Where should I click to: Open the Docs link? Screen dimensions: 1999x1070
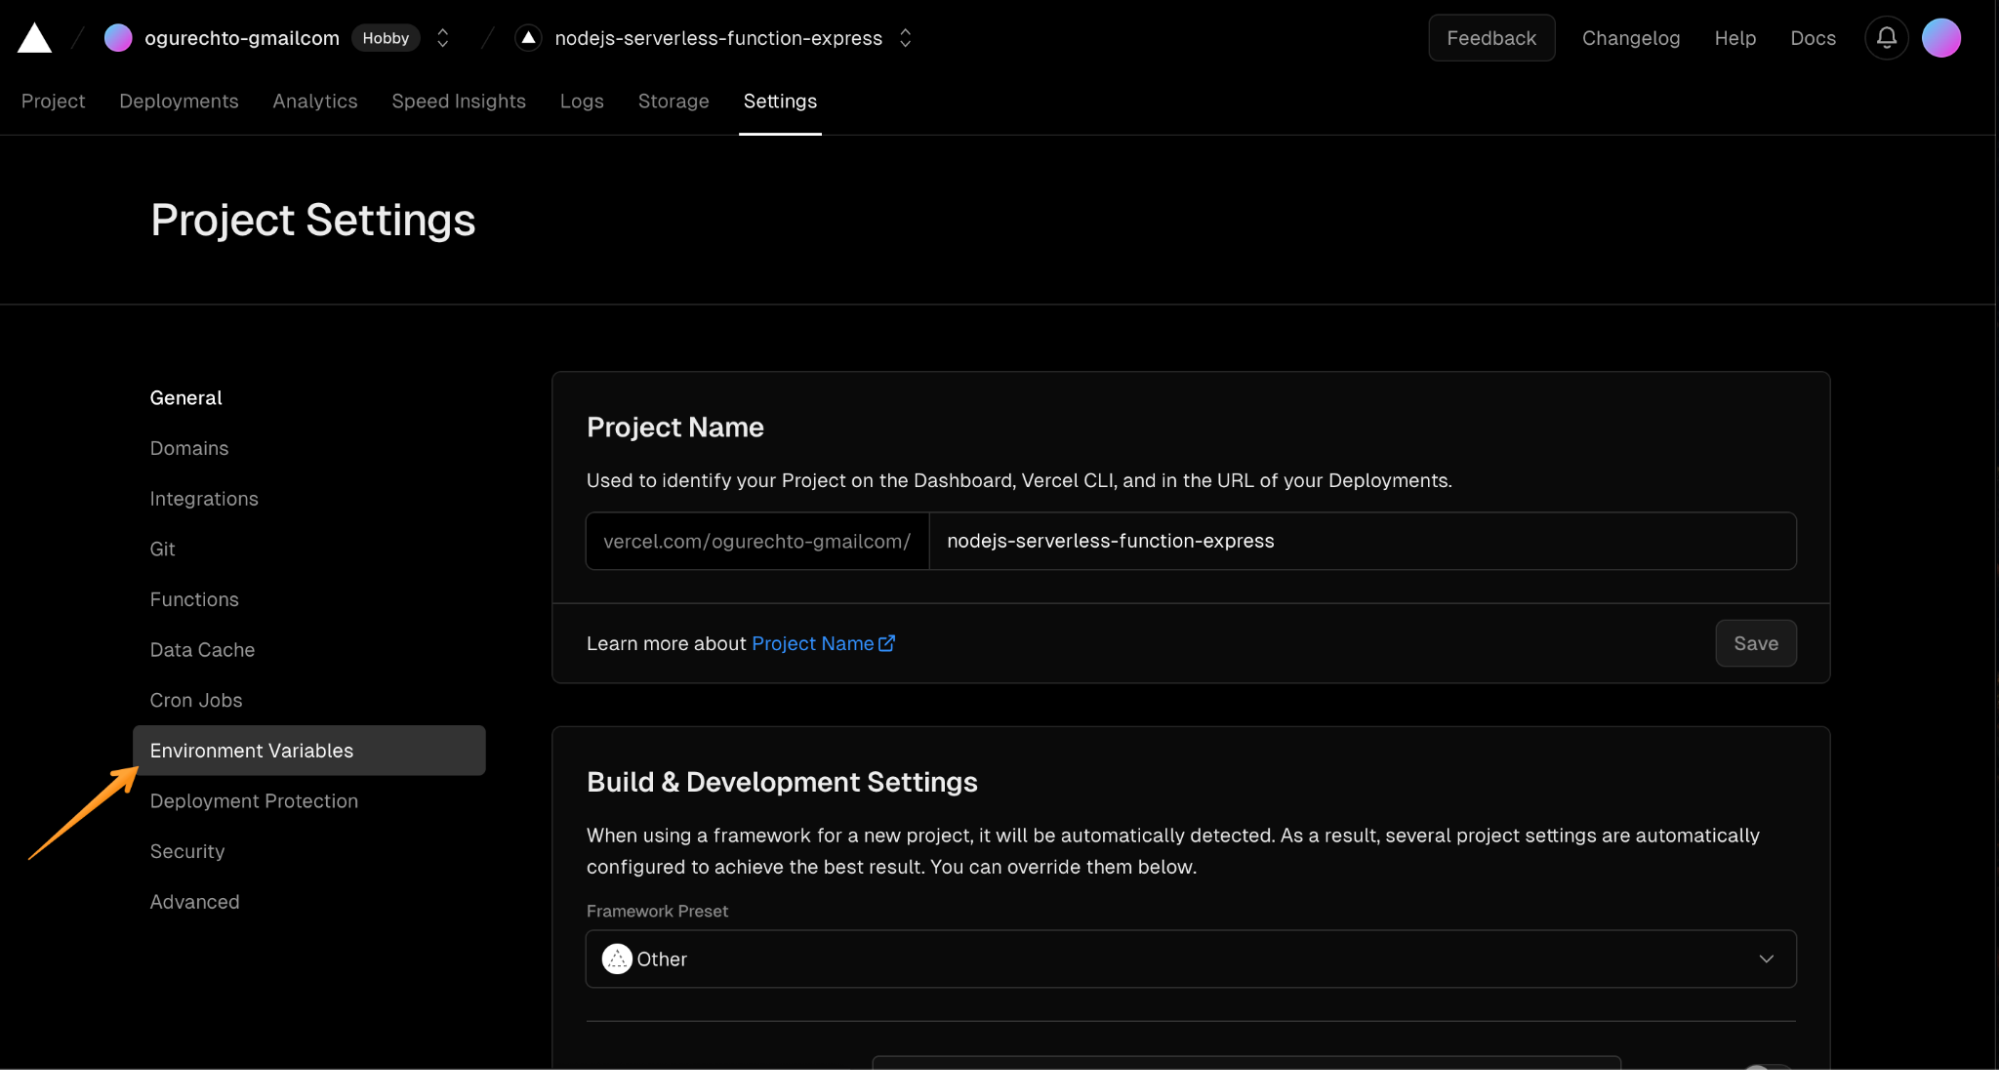pos(1812,37)
